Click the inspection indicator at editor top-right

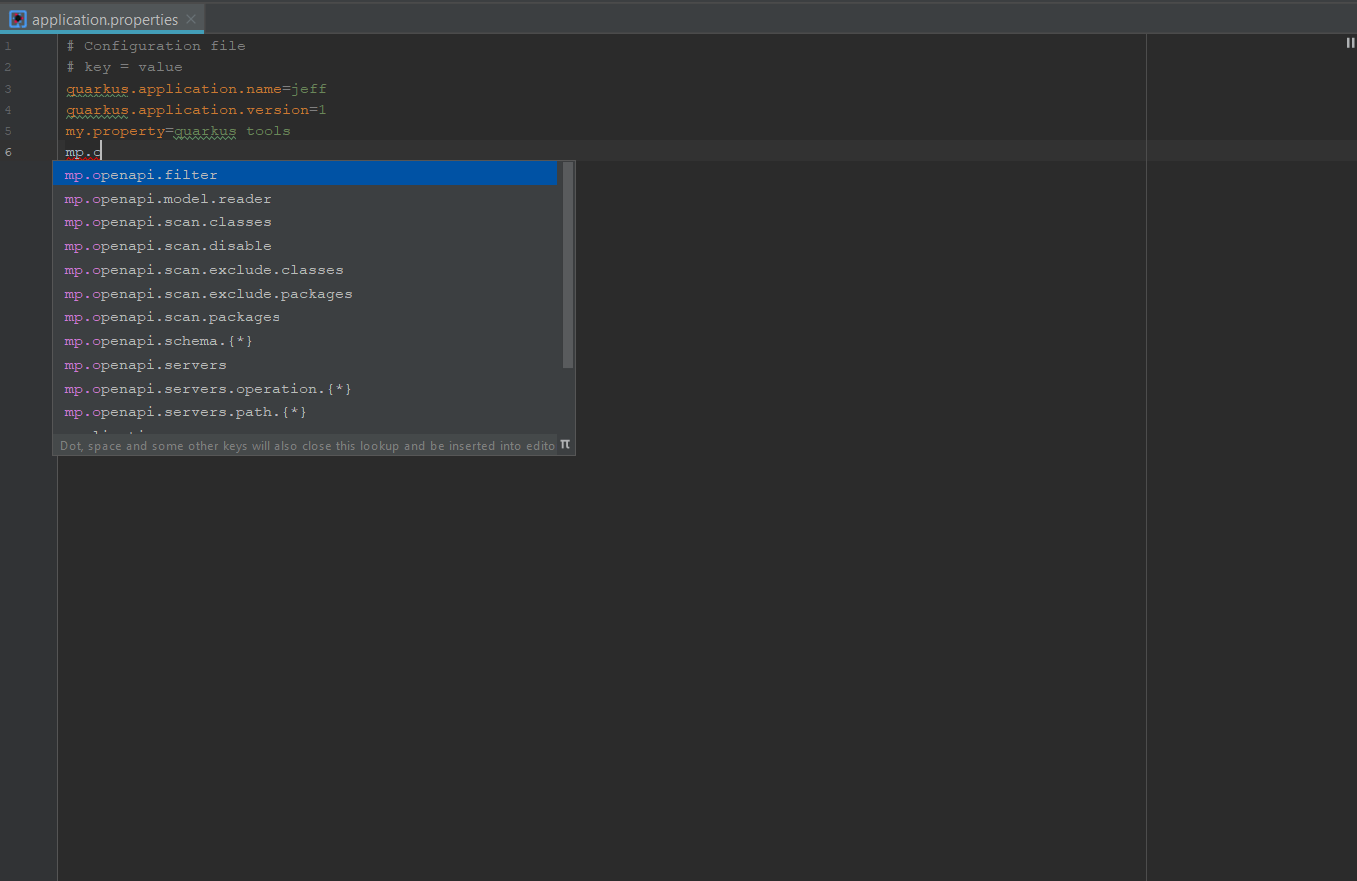[1350, 42]
